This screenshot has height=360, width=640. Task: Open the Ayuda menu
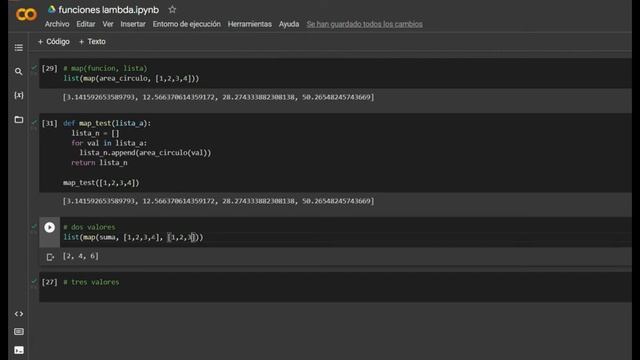coord(289,24)
